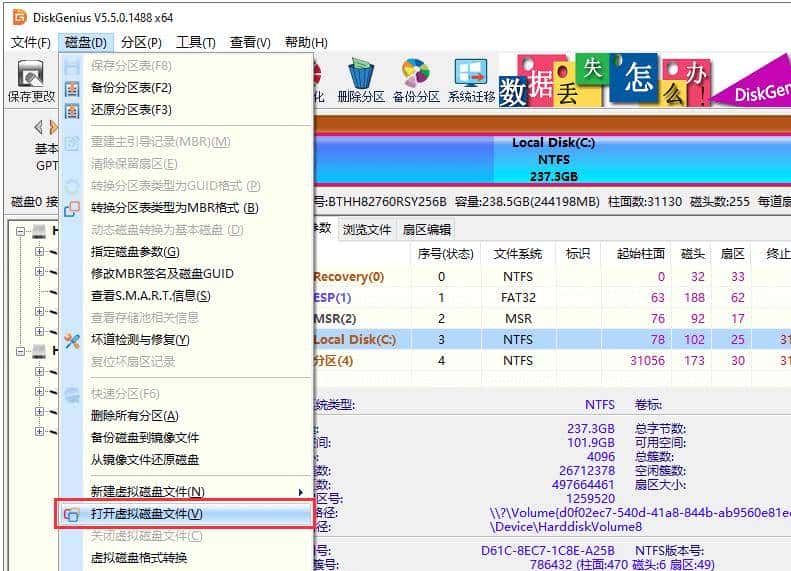Viewport: 791px width, 571px height.
Task: Open the 帮助(H) menu
Action: pos(306,42)
